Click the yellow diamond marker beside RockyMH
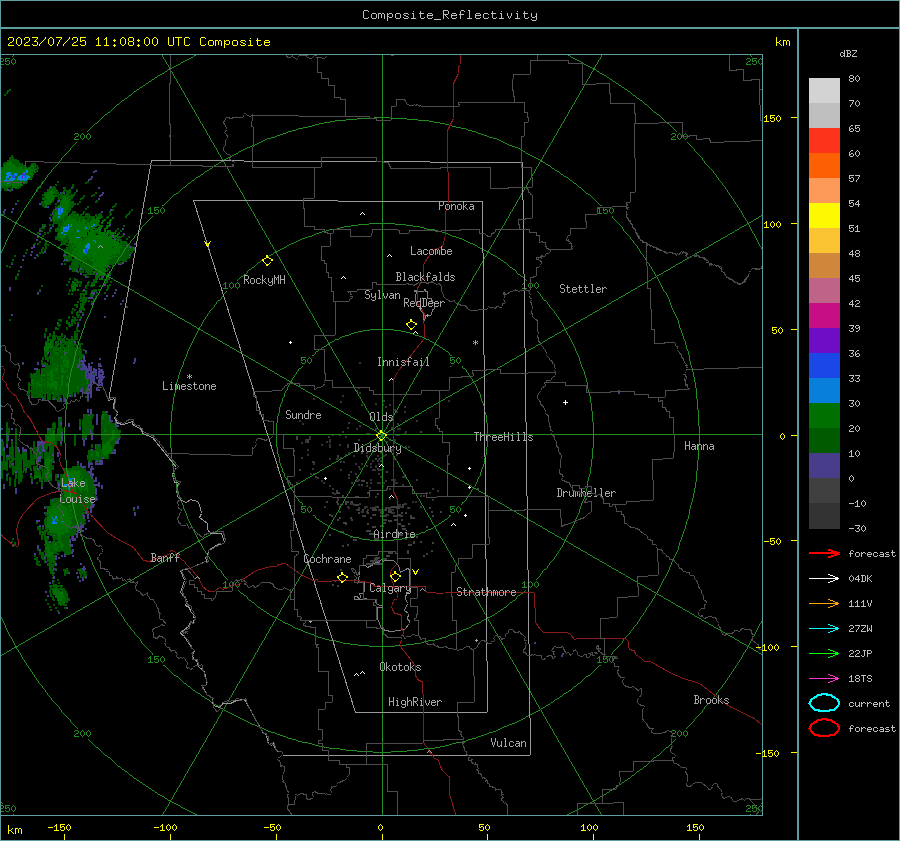900x841 pixels. click(267, 261)
